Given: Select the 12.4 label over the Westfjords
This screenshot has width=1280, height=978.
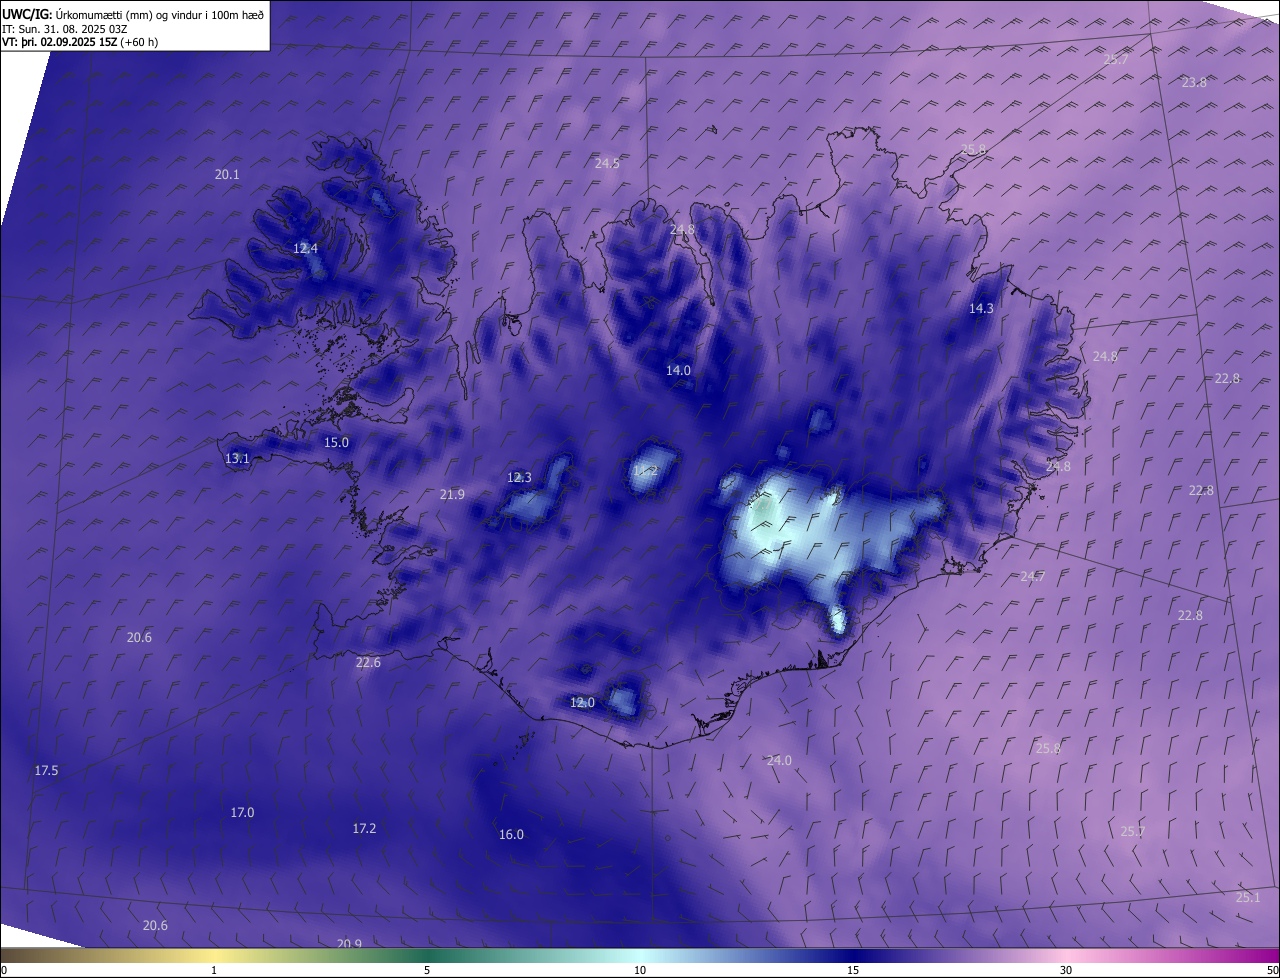Looking at the screenshot, I should [305, 248].
